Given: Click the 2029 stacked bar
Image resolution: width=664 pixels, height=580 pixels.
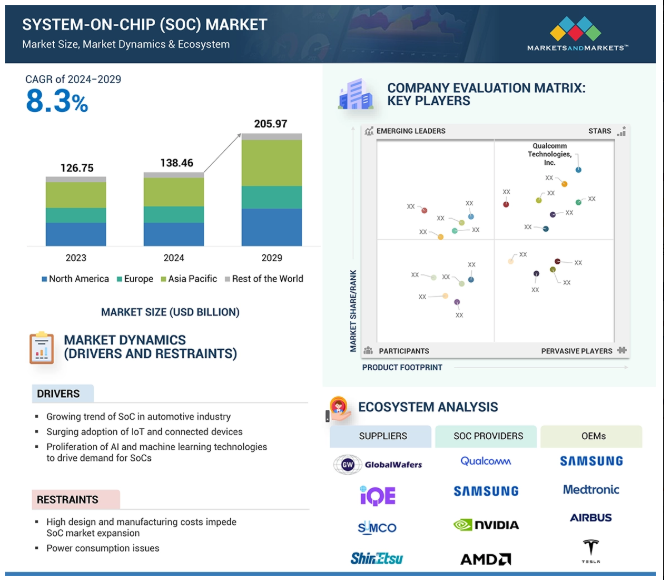Looking at the screenshot, I should (271, 190).
